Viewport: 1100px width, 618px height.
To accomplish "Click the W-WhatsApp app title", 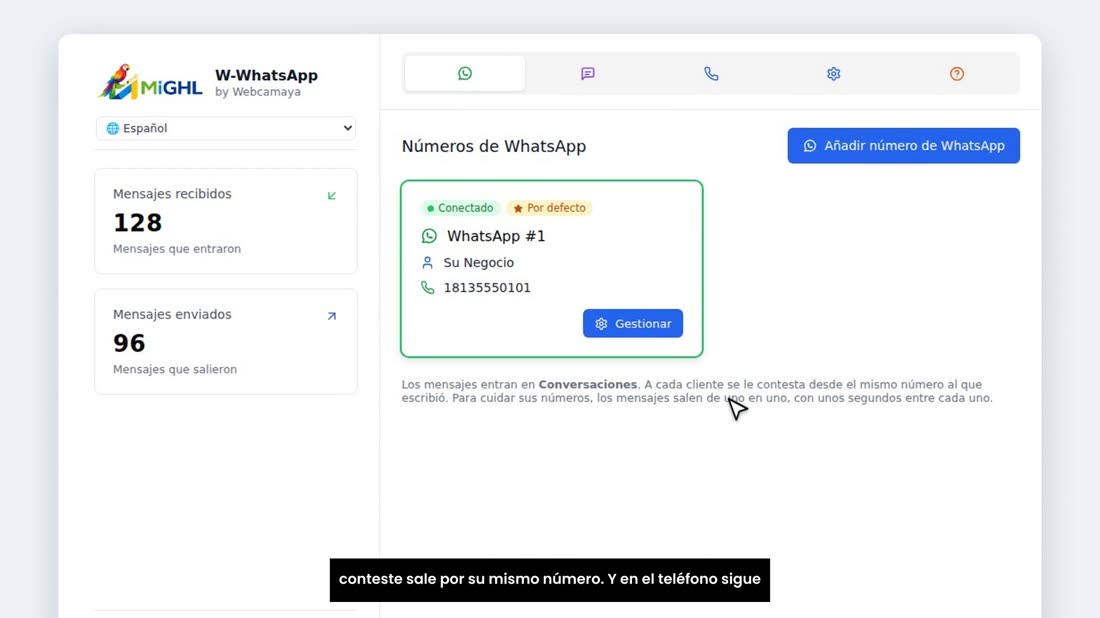I will [266, 75].
